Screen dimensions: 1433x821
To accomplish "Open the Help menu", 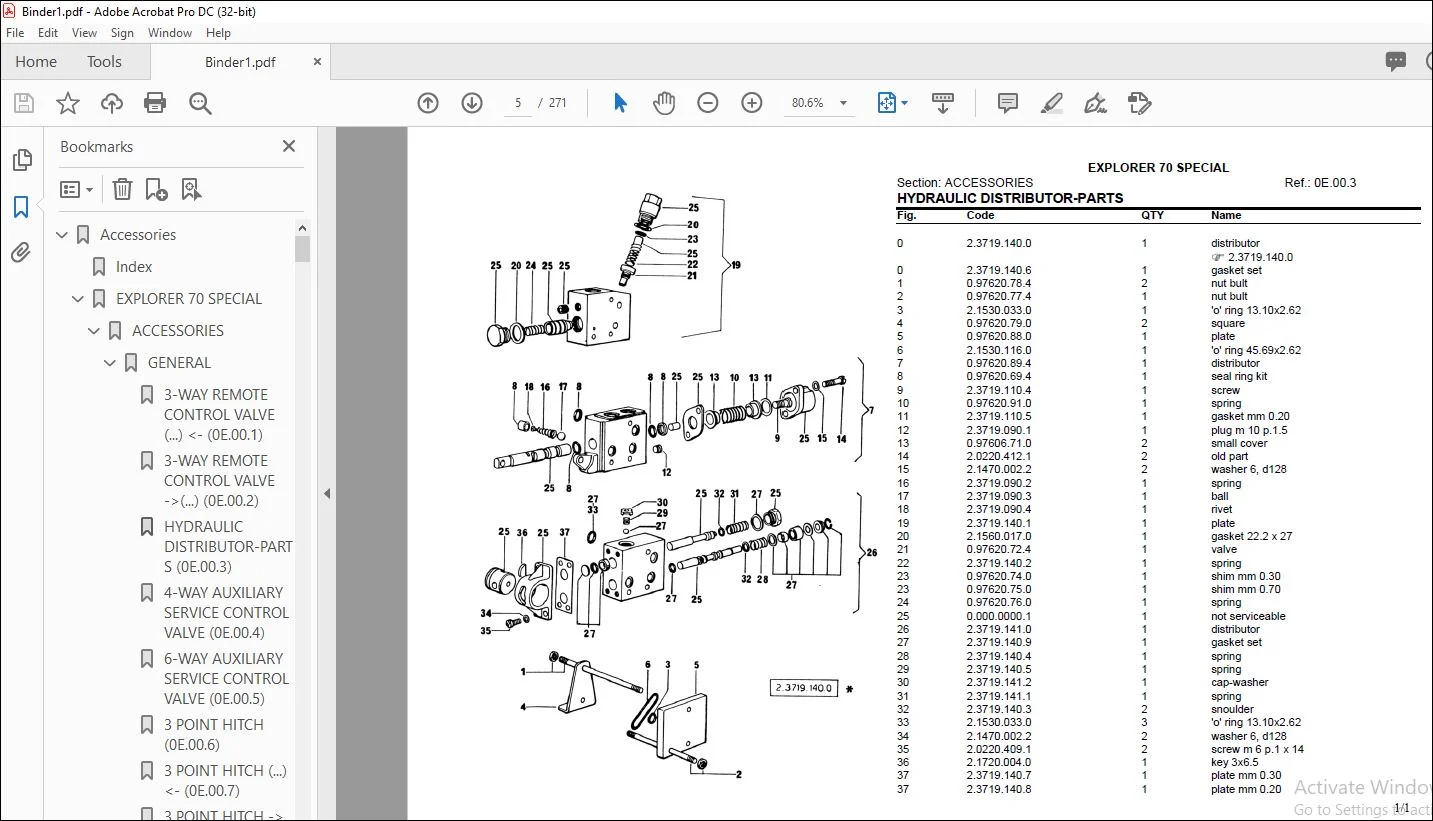I will [x=218, y=32].
